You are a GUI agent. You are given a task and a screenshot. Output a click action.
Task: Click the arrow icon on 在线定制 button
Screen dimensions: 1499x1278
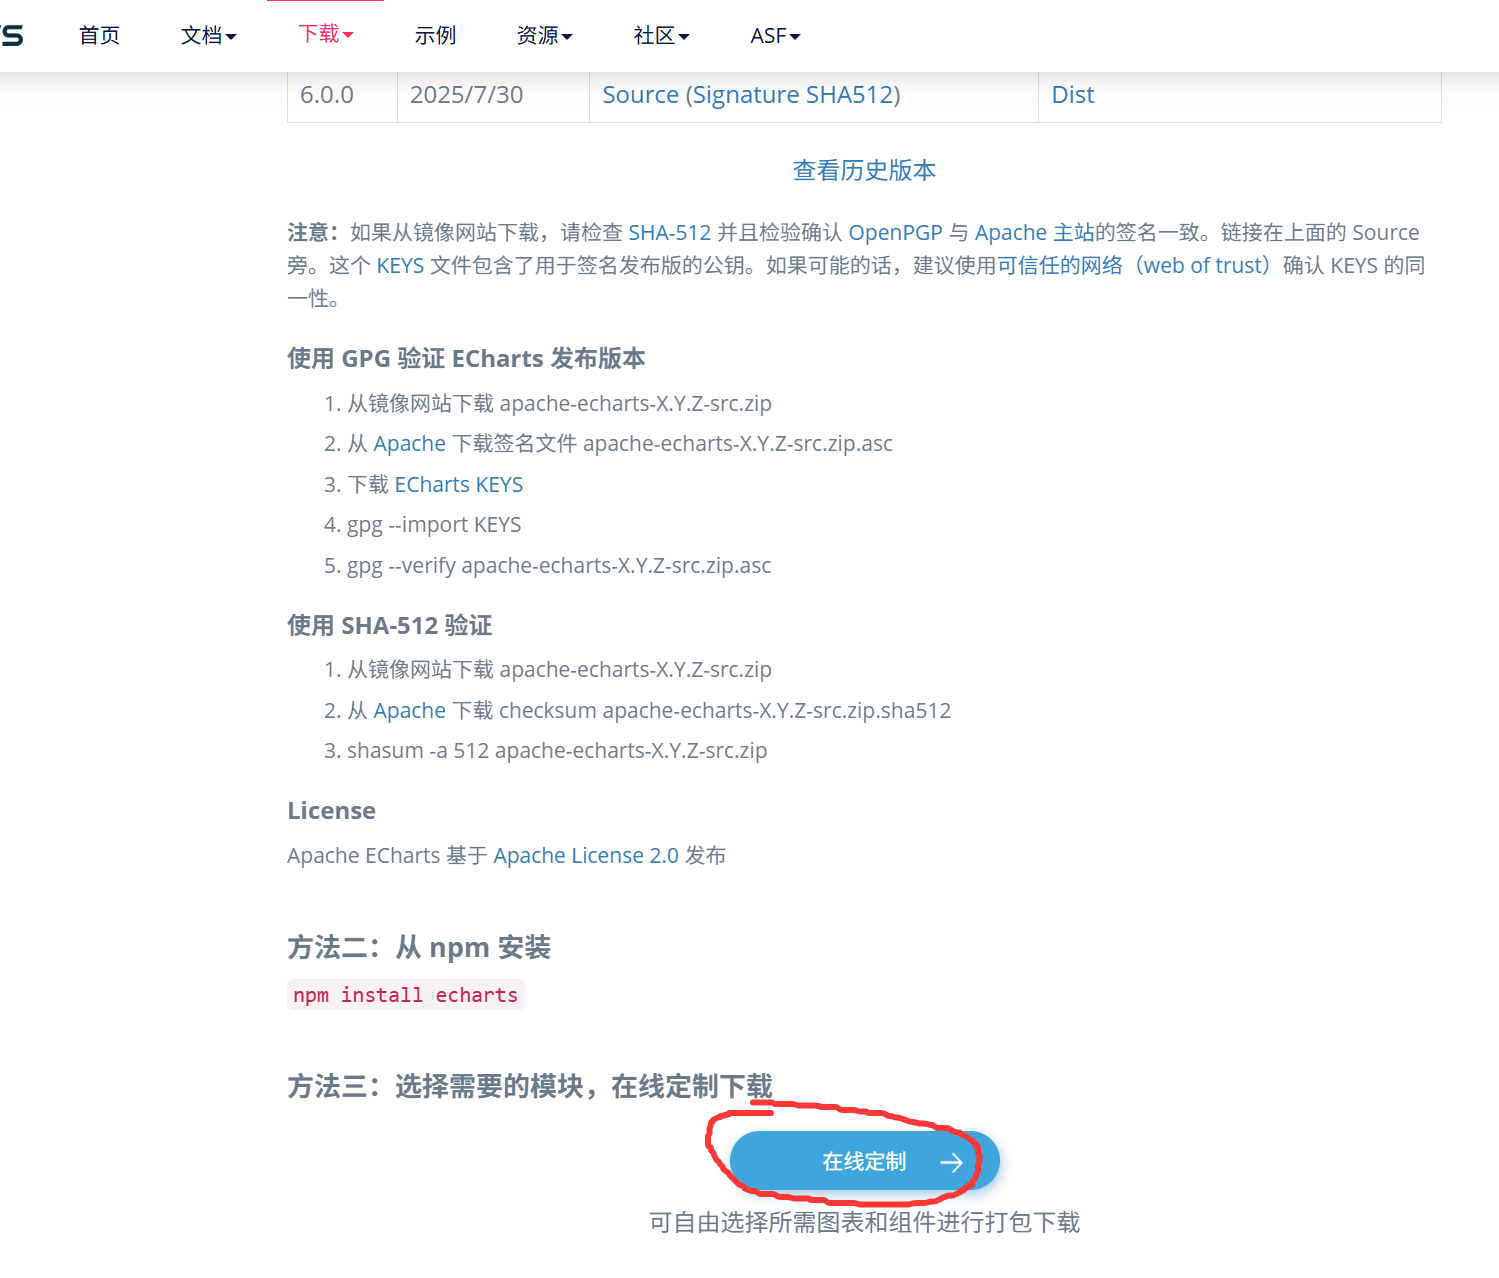click(x=951, y=1162)
